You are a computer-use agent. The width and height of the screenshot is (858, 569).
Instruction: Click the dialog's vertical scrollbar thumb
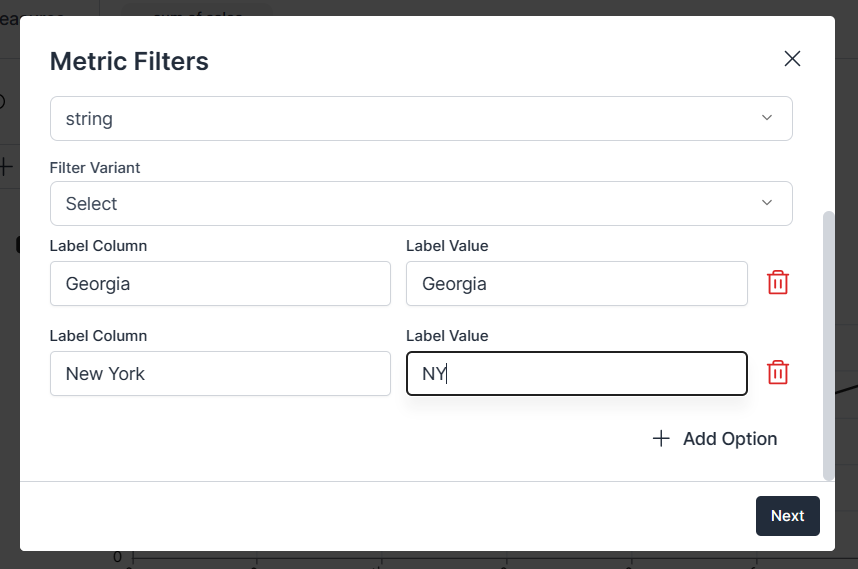(x=828, y=346)
